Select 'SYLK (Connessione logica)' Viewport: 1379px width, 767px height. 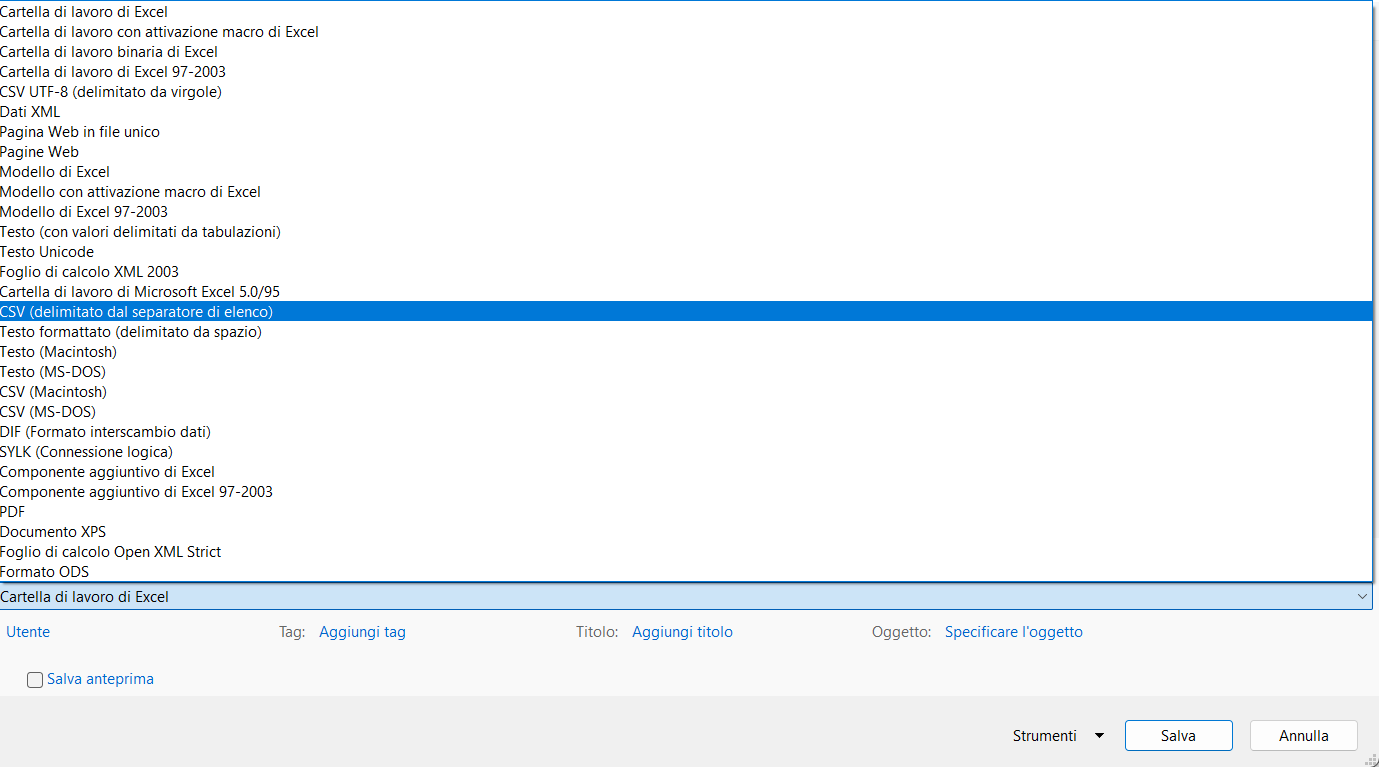686,452
